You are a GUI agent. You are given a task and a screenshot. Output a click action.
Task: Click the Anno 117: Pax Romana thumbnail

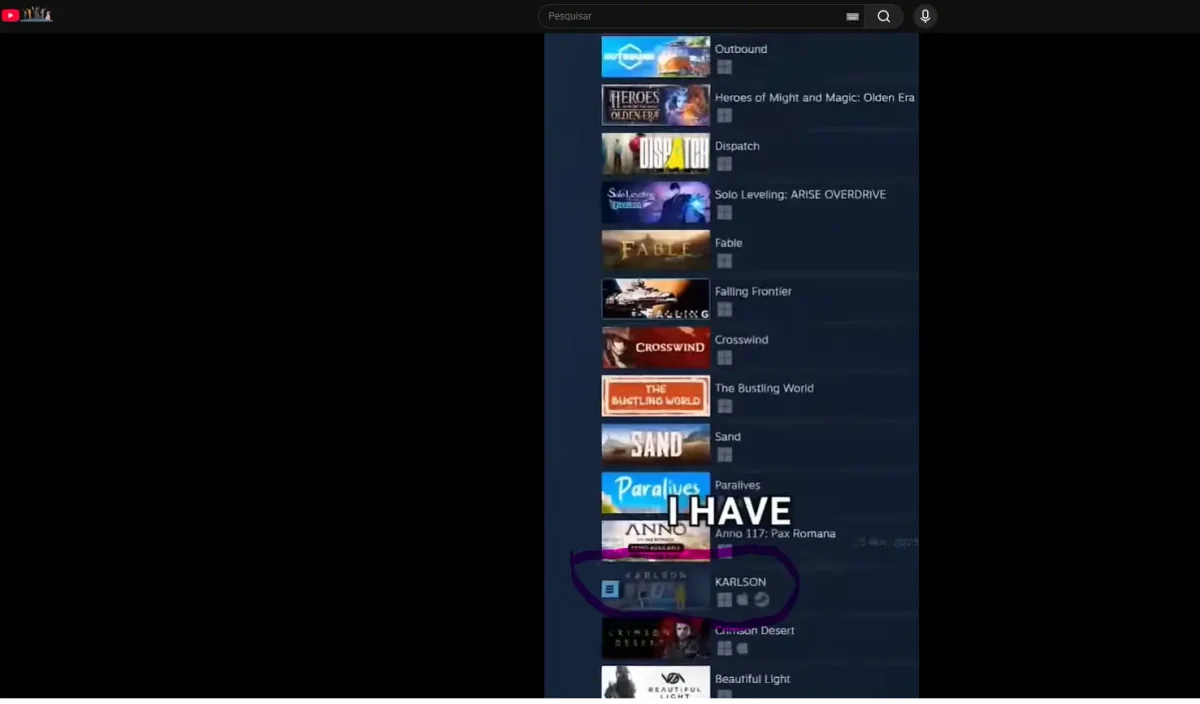tap(655, 540)
